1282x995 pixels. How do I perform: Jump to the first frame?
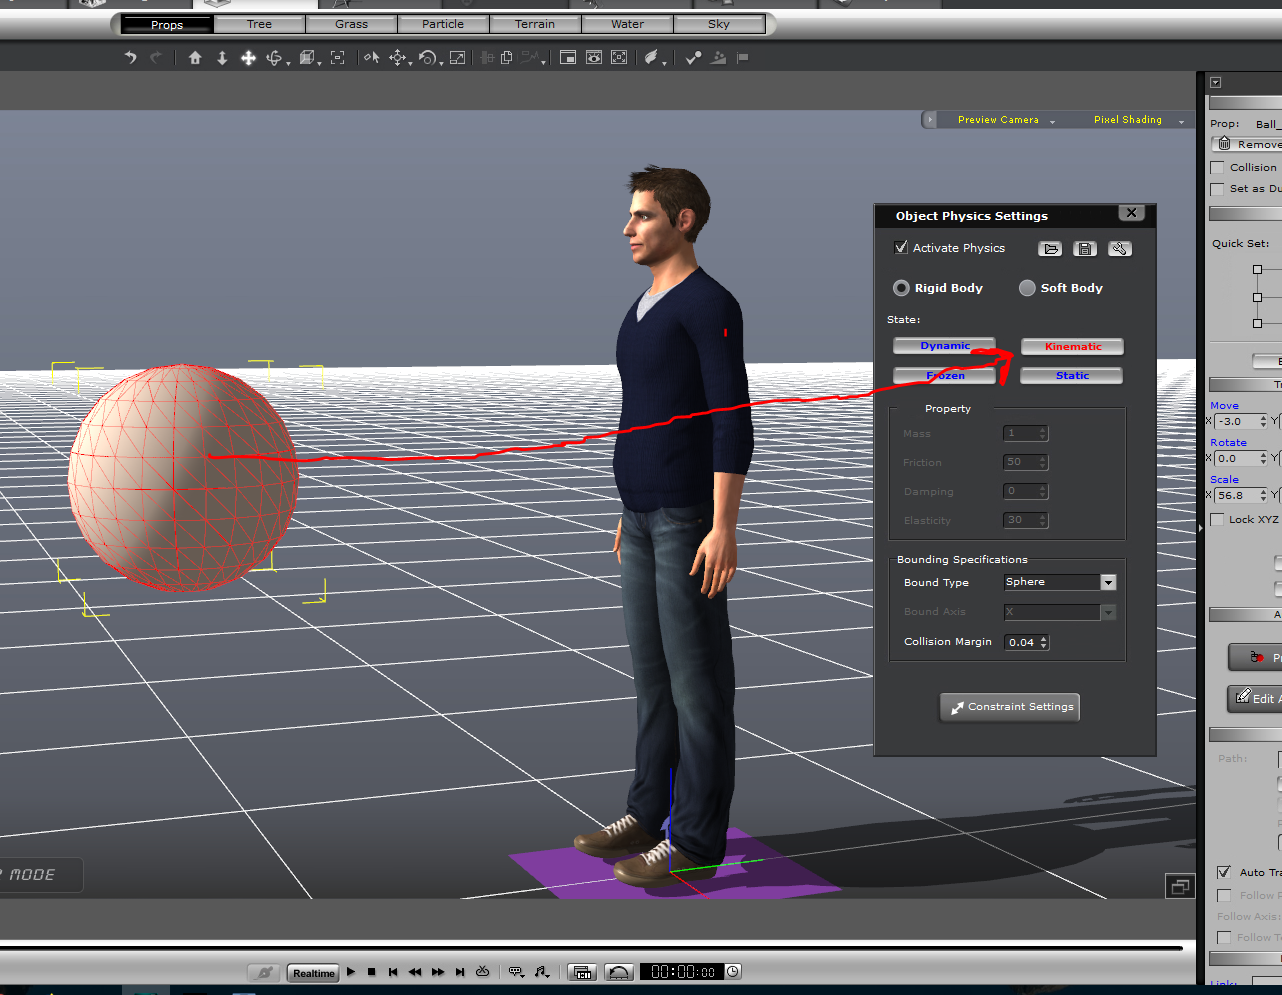click(393, 972)
